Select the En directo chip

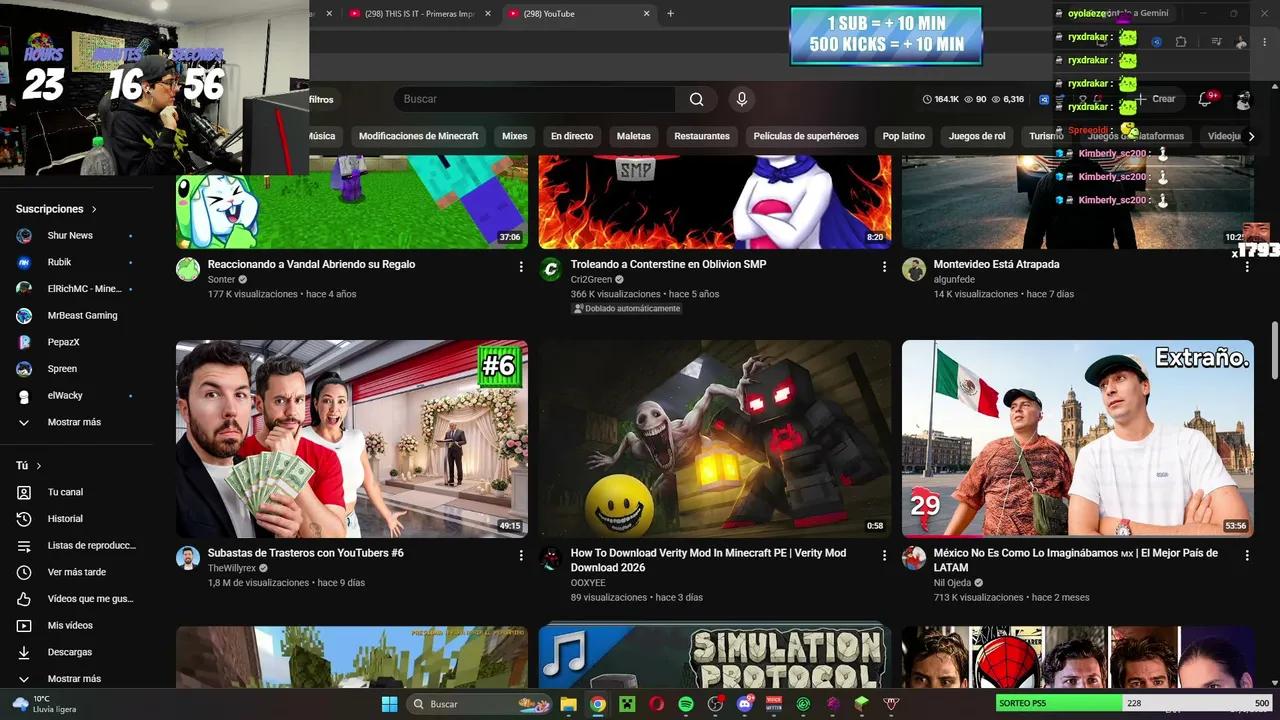tap(572, 136)
